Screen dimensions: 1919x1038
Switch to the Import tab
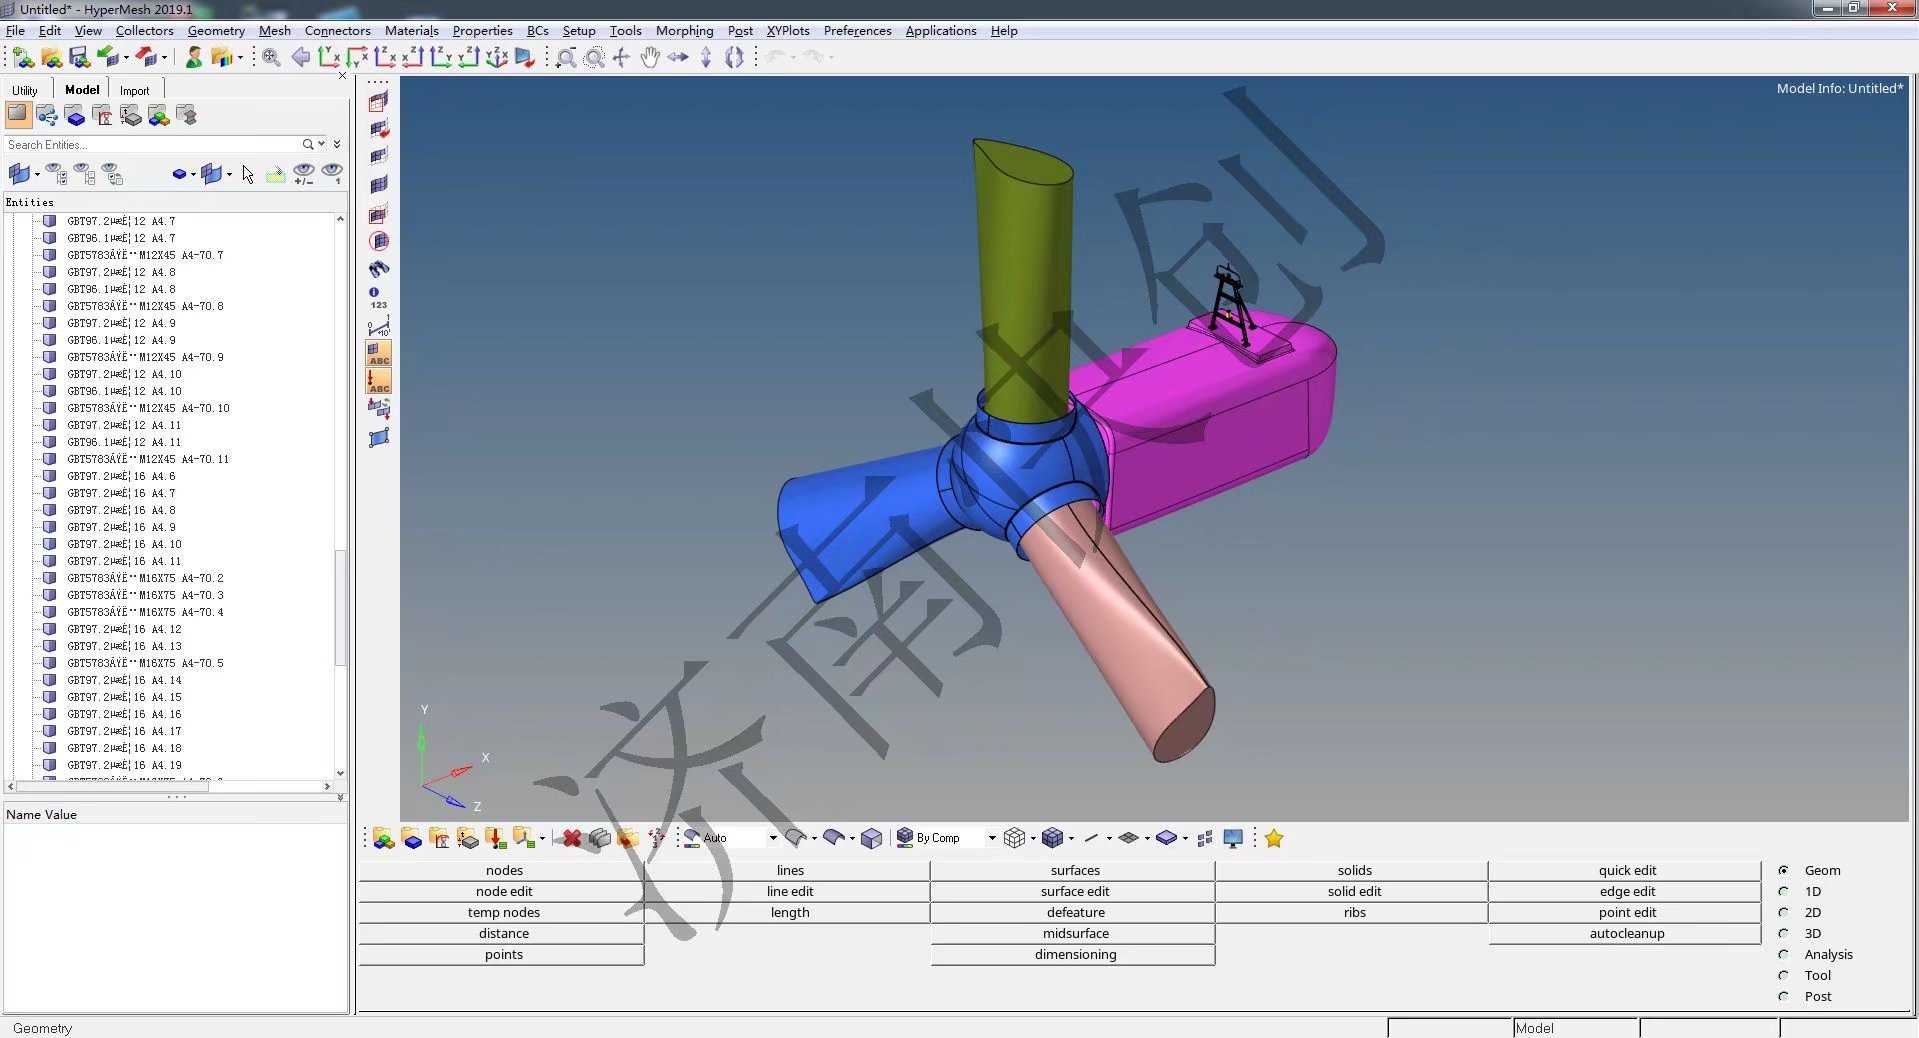coord(134,90)
